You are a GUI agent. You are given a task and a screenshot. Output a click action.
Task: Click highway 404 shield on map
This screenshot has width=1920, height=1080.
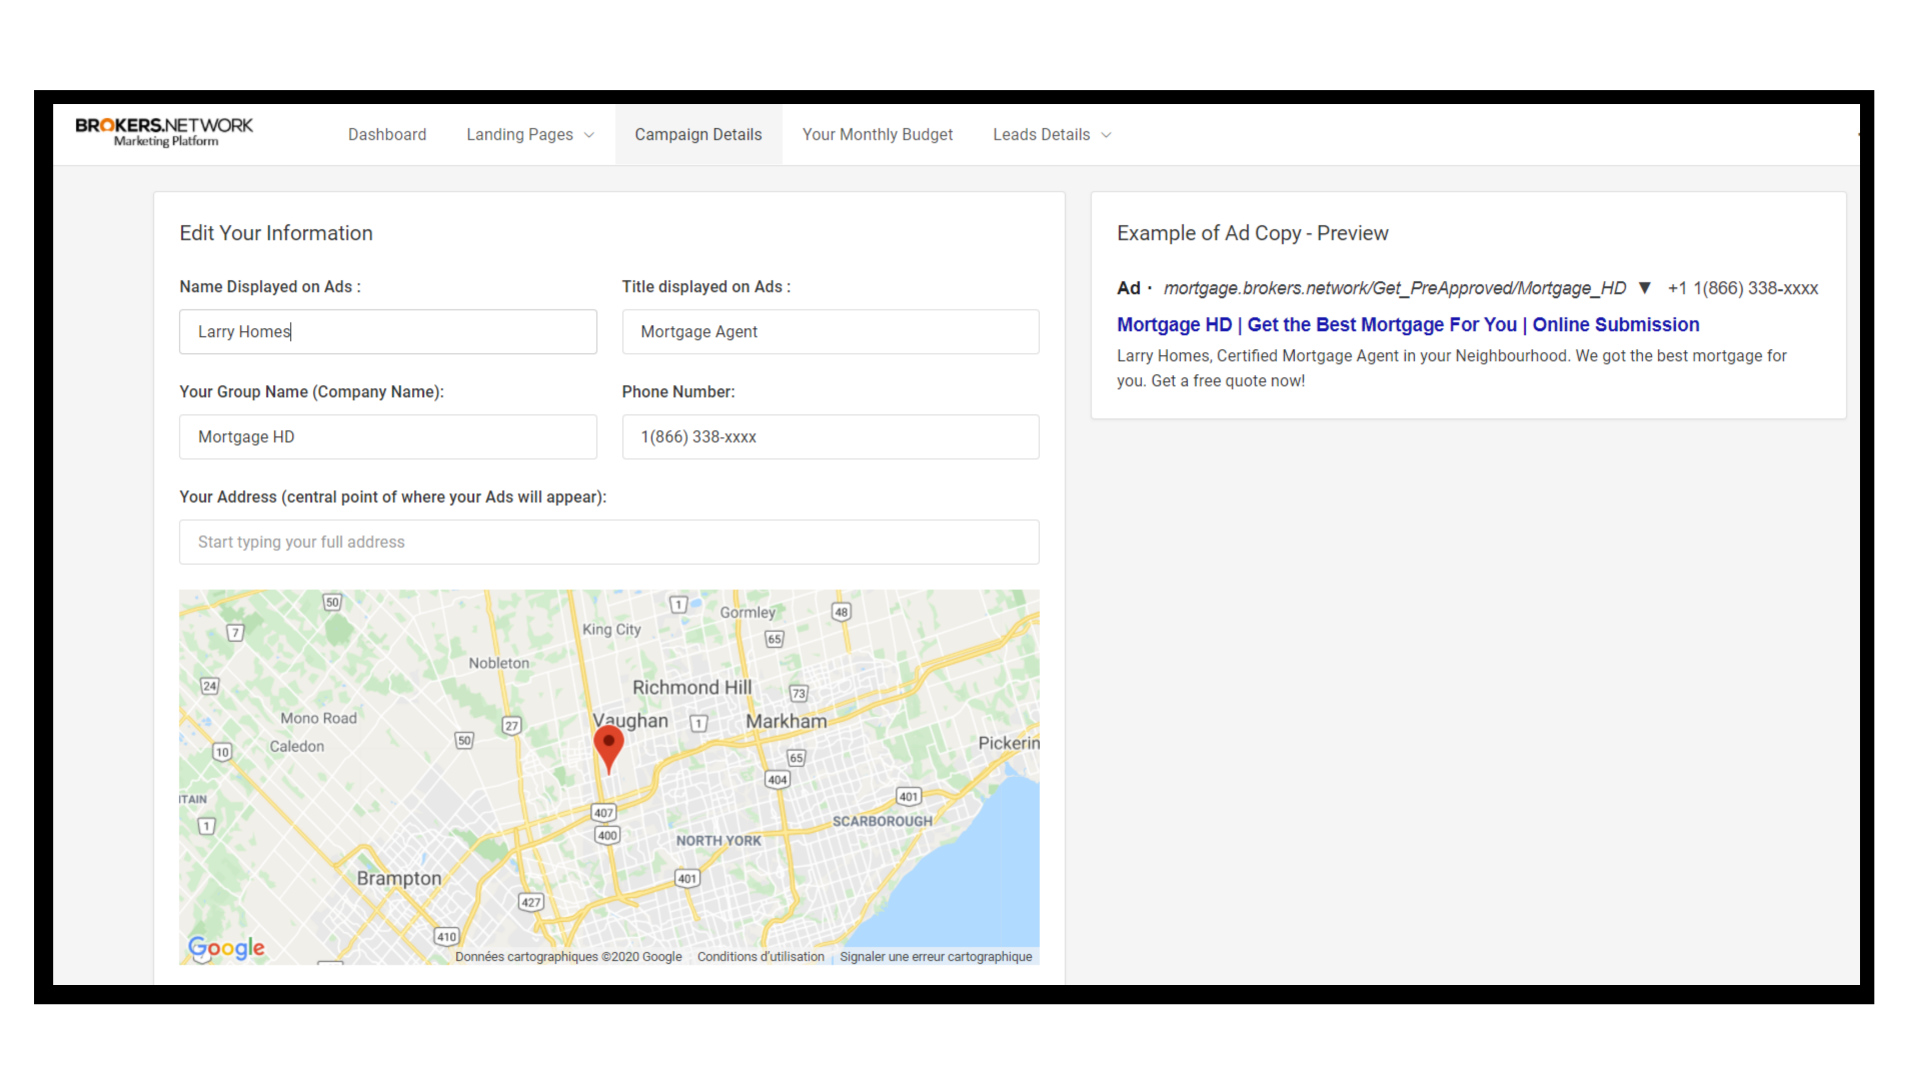tap(778, 780)
